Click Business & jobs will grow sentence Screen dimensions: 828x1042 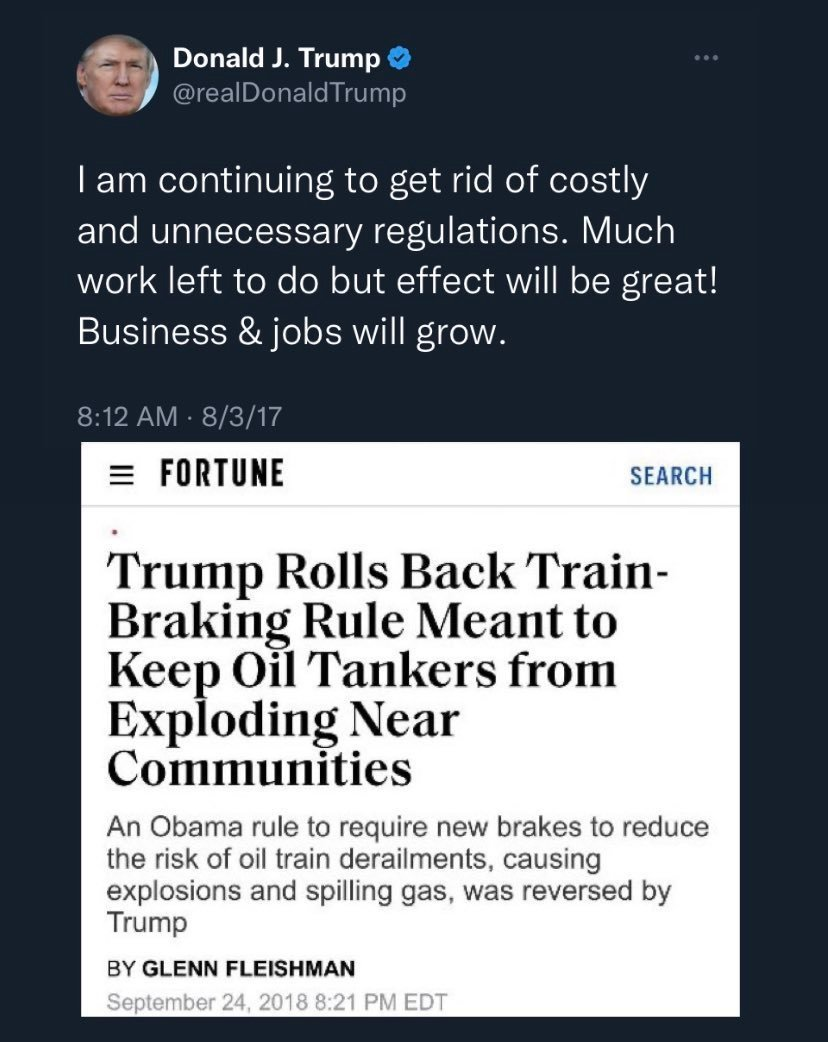[292, 332]
